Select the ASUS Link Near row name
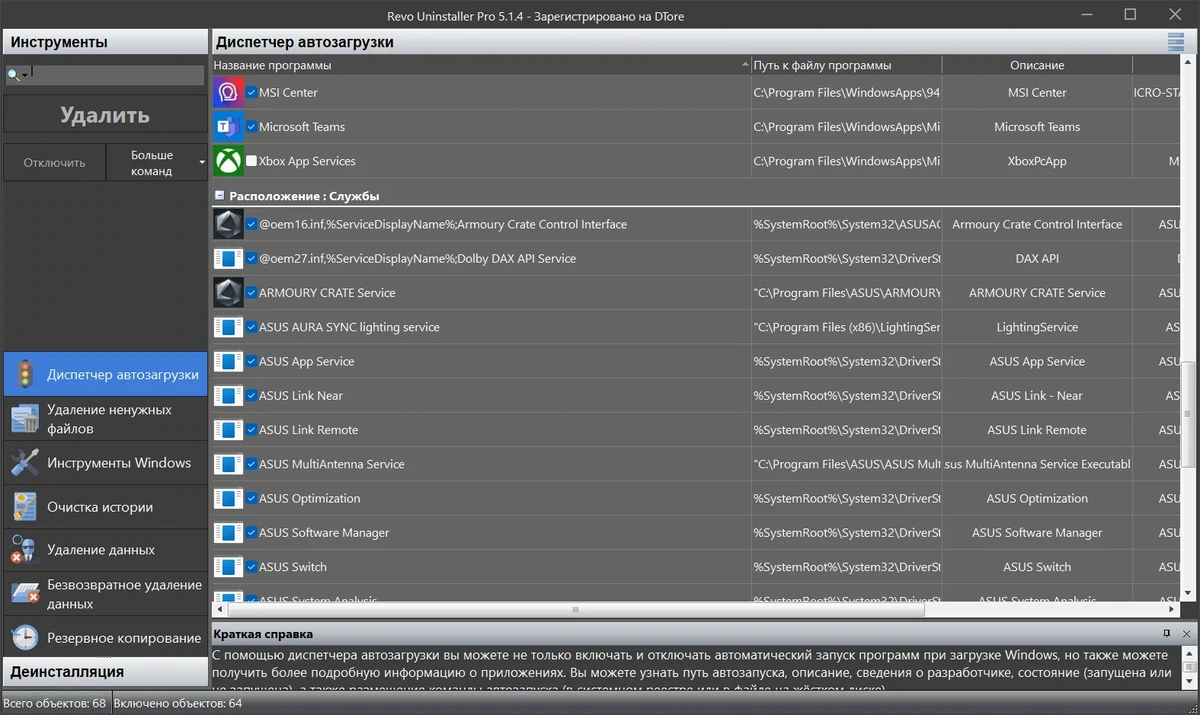 coord(301,396)
